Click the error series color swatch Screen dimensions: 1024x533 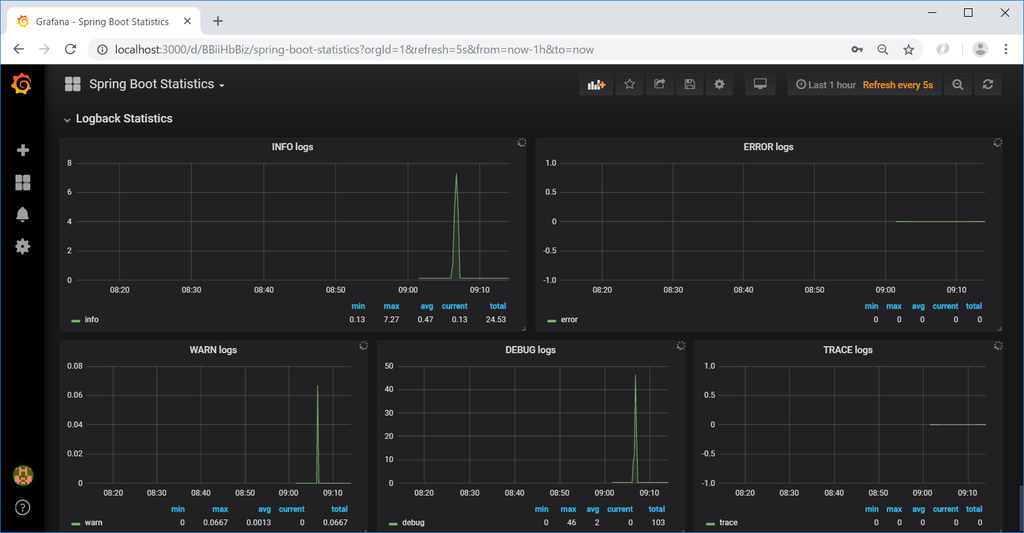552,321
